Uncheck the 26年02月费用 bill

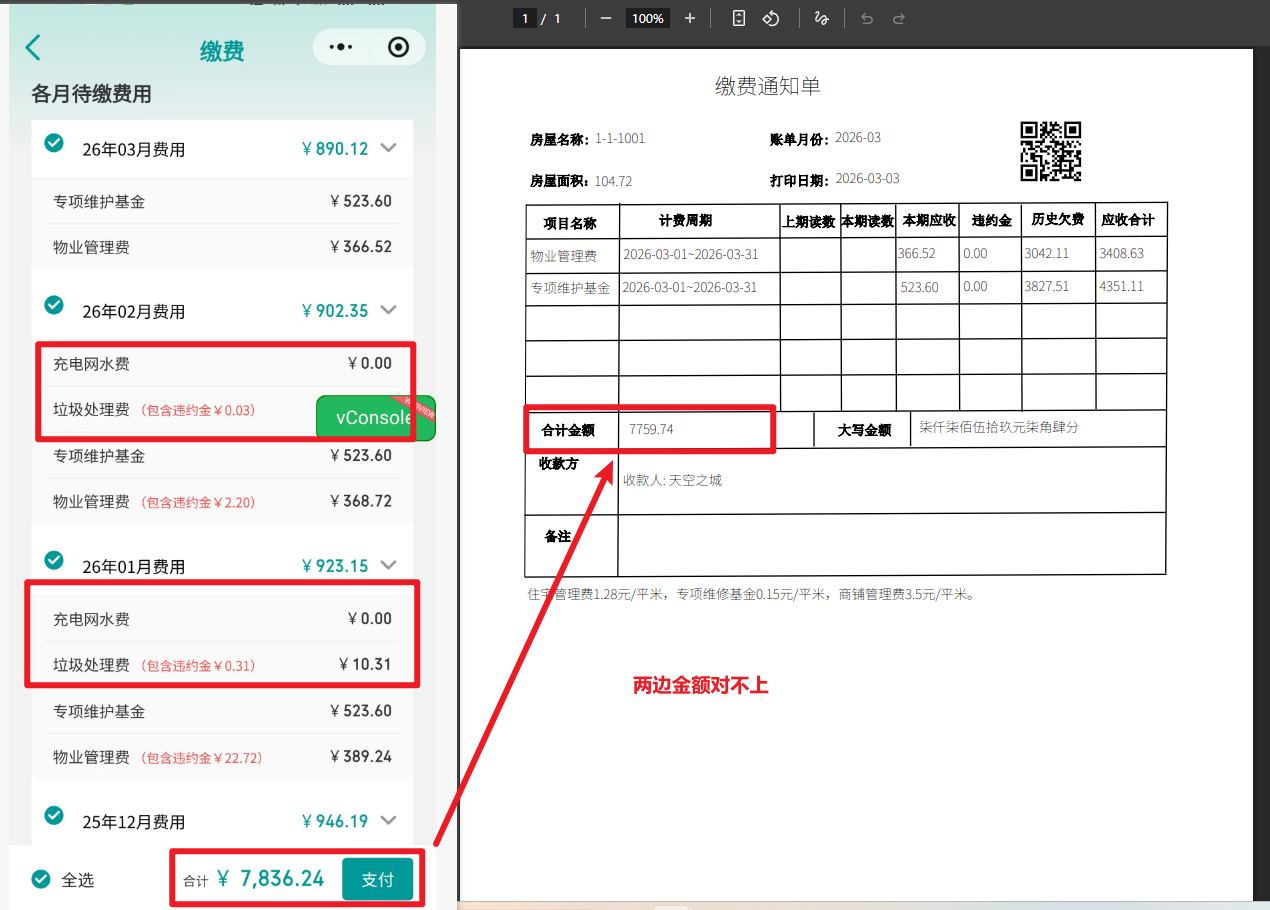[54, 305]
